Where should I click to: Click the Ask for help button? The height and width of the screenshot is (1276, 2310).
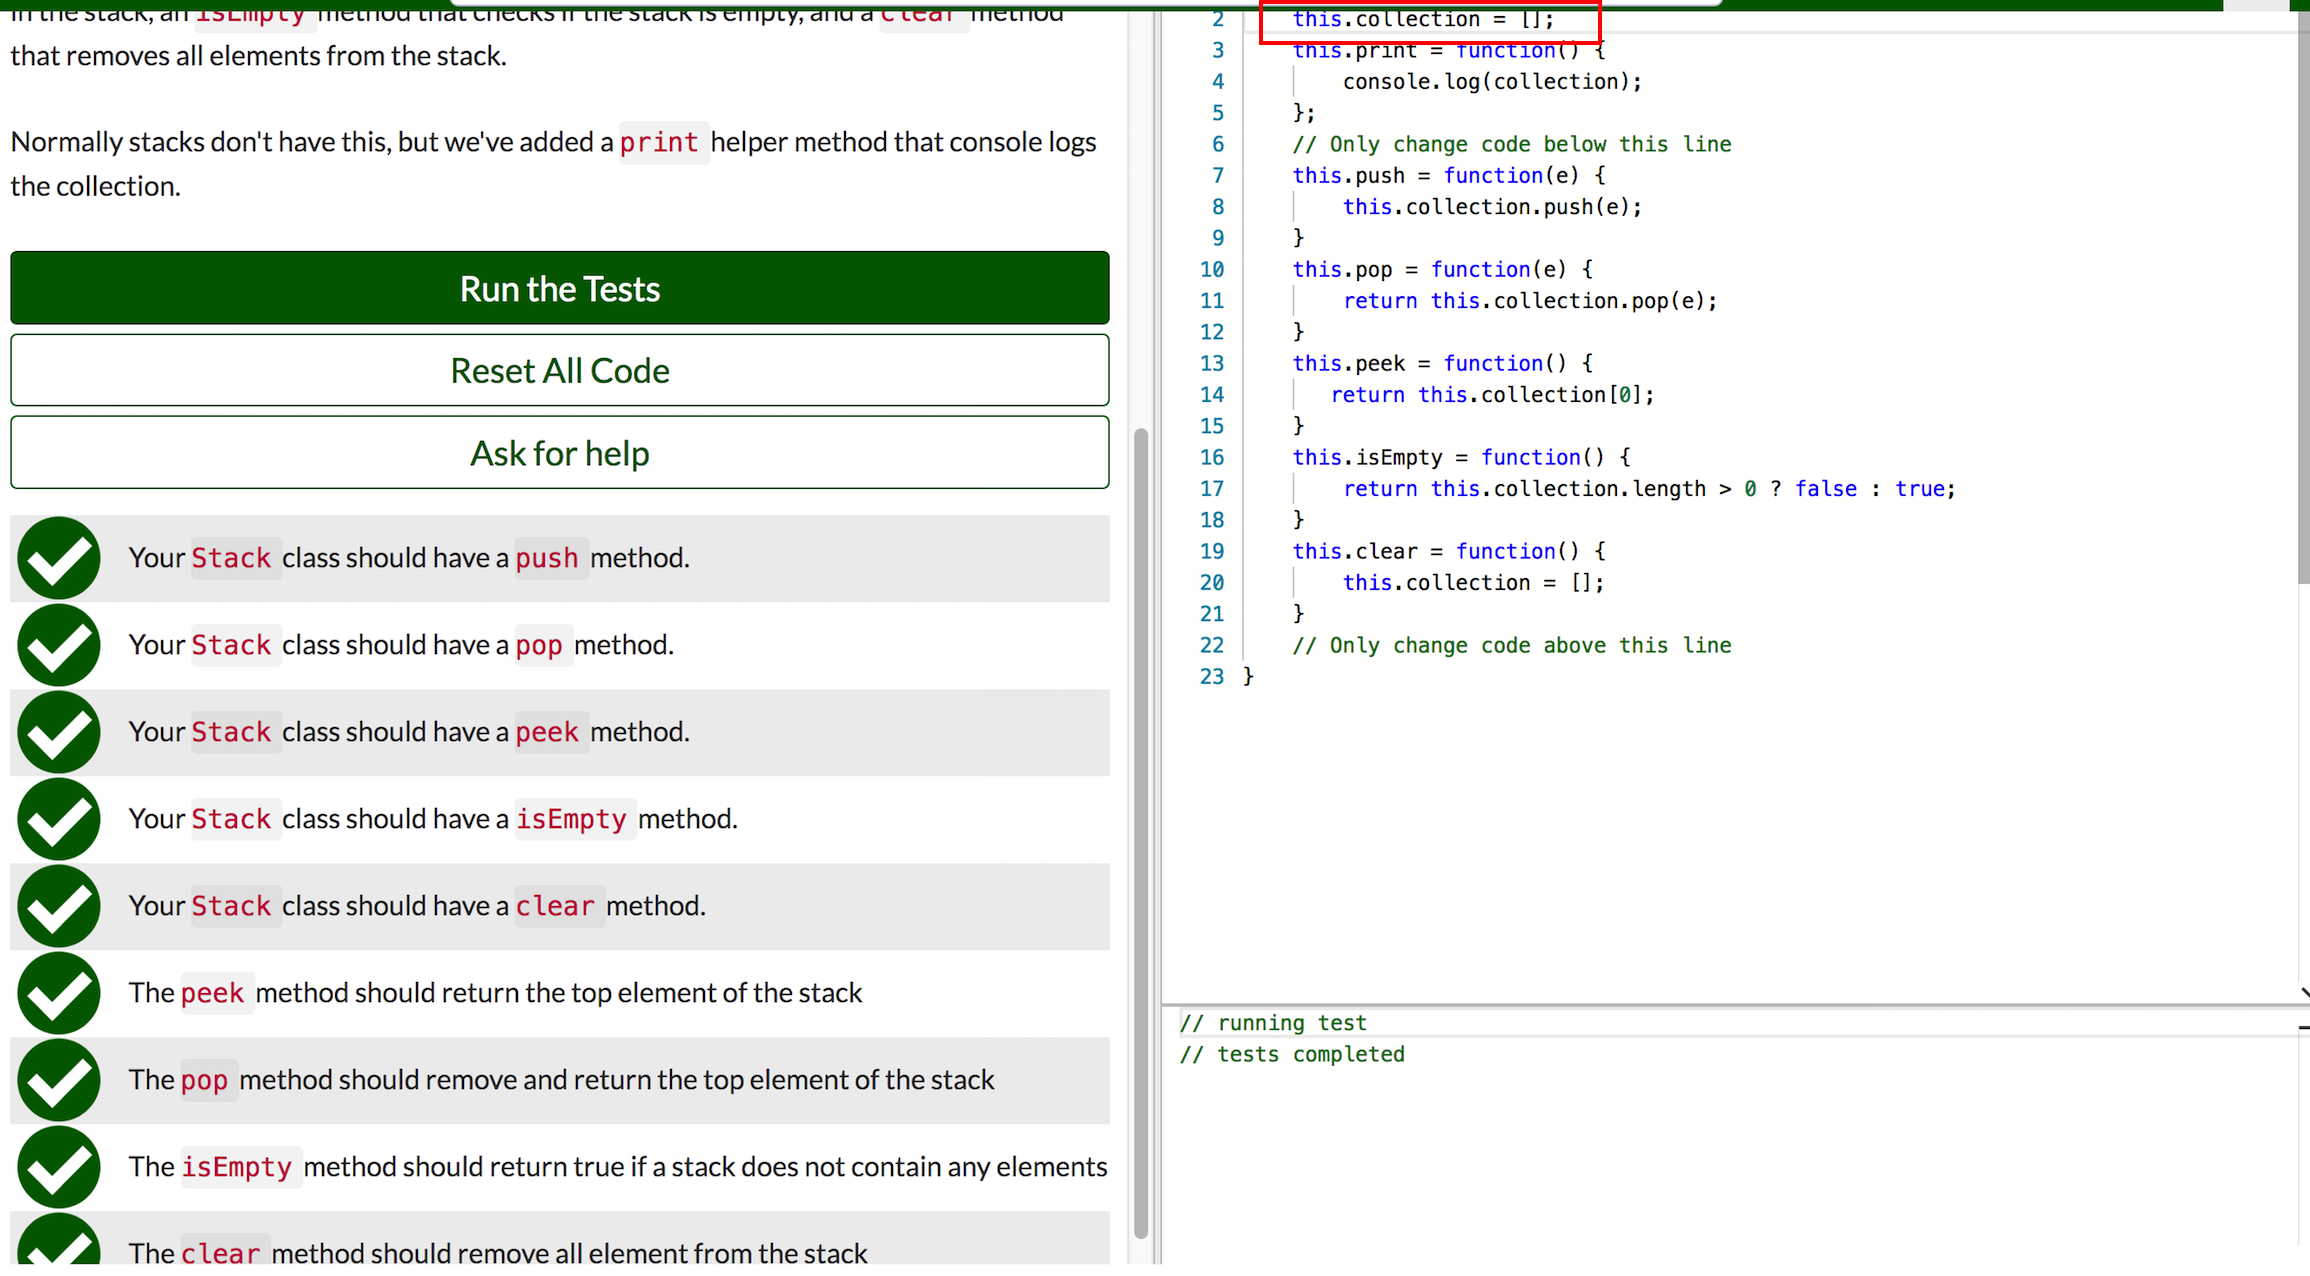tap(559, 452)
